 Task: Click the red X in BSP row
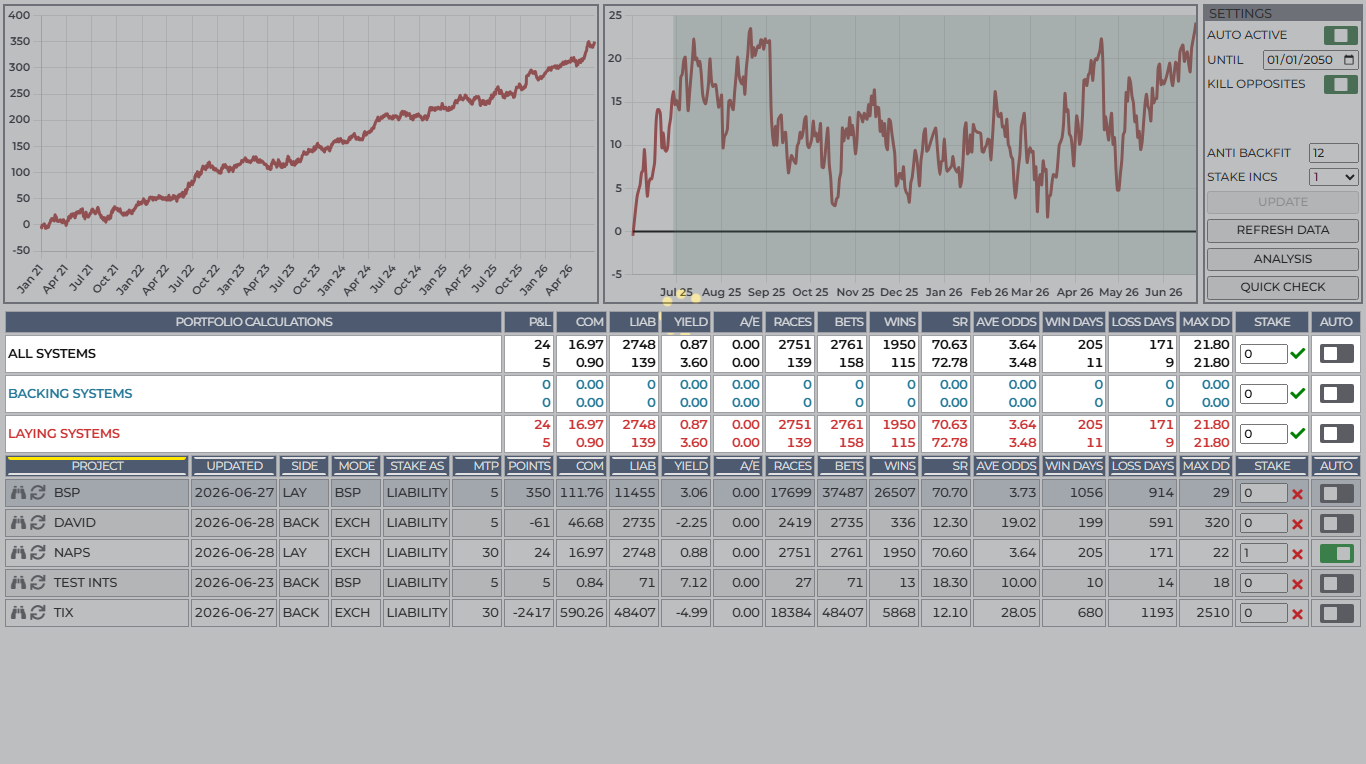pyautogui.click(x=1297, y=494)
